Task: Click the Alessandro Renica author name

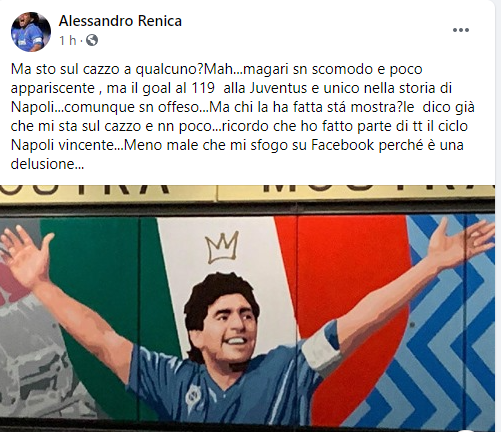Action: tap(120, 21)
